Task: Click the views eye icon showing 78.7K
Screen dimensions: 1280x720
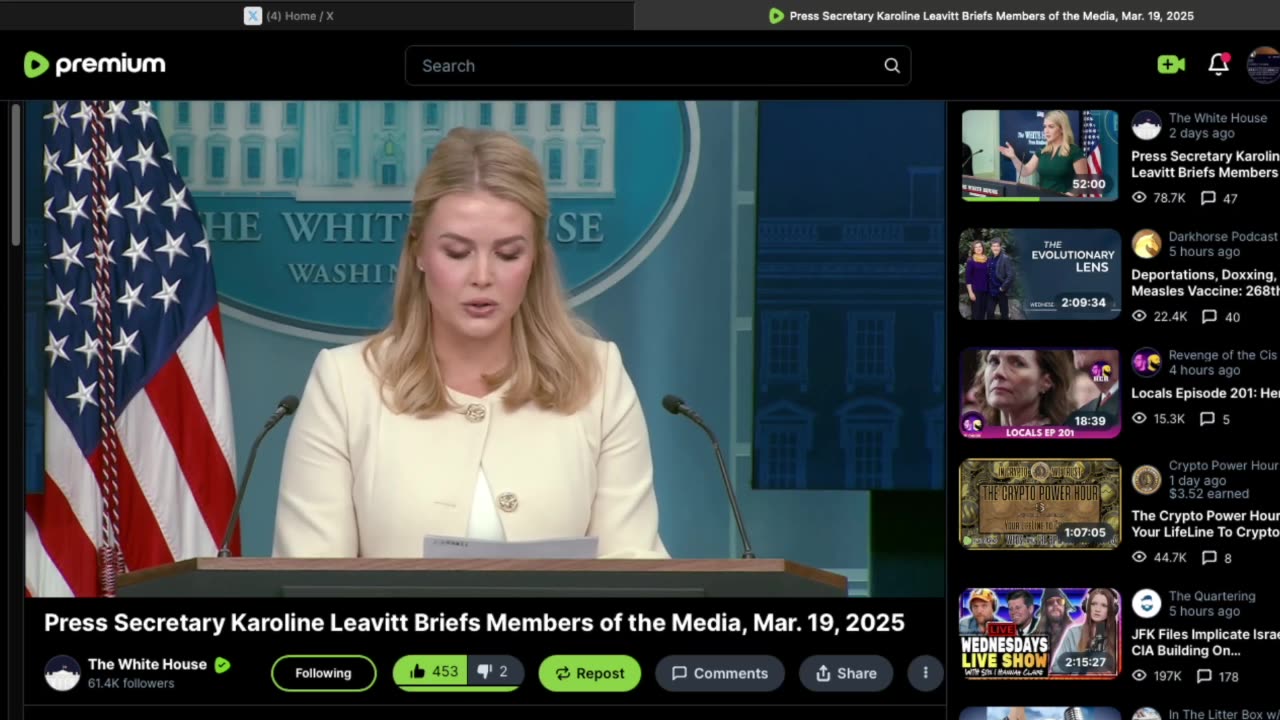Action: click(x=1139, y=198)
